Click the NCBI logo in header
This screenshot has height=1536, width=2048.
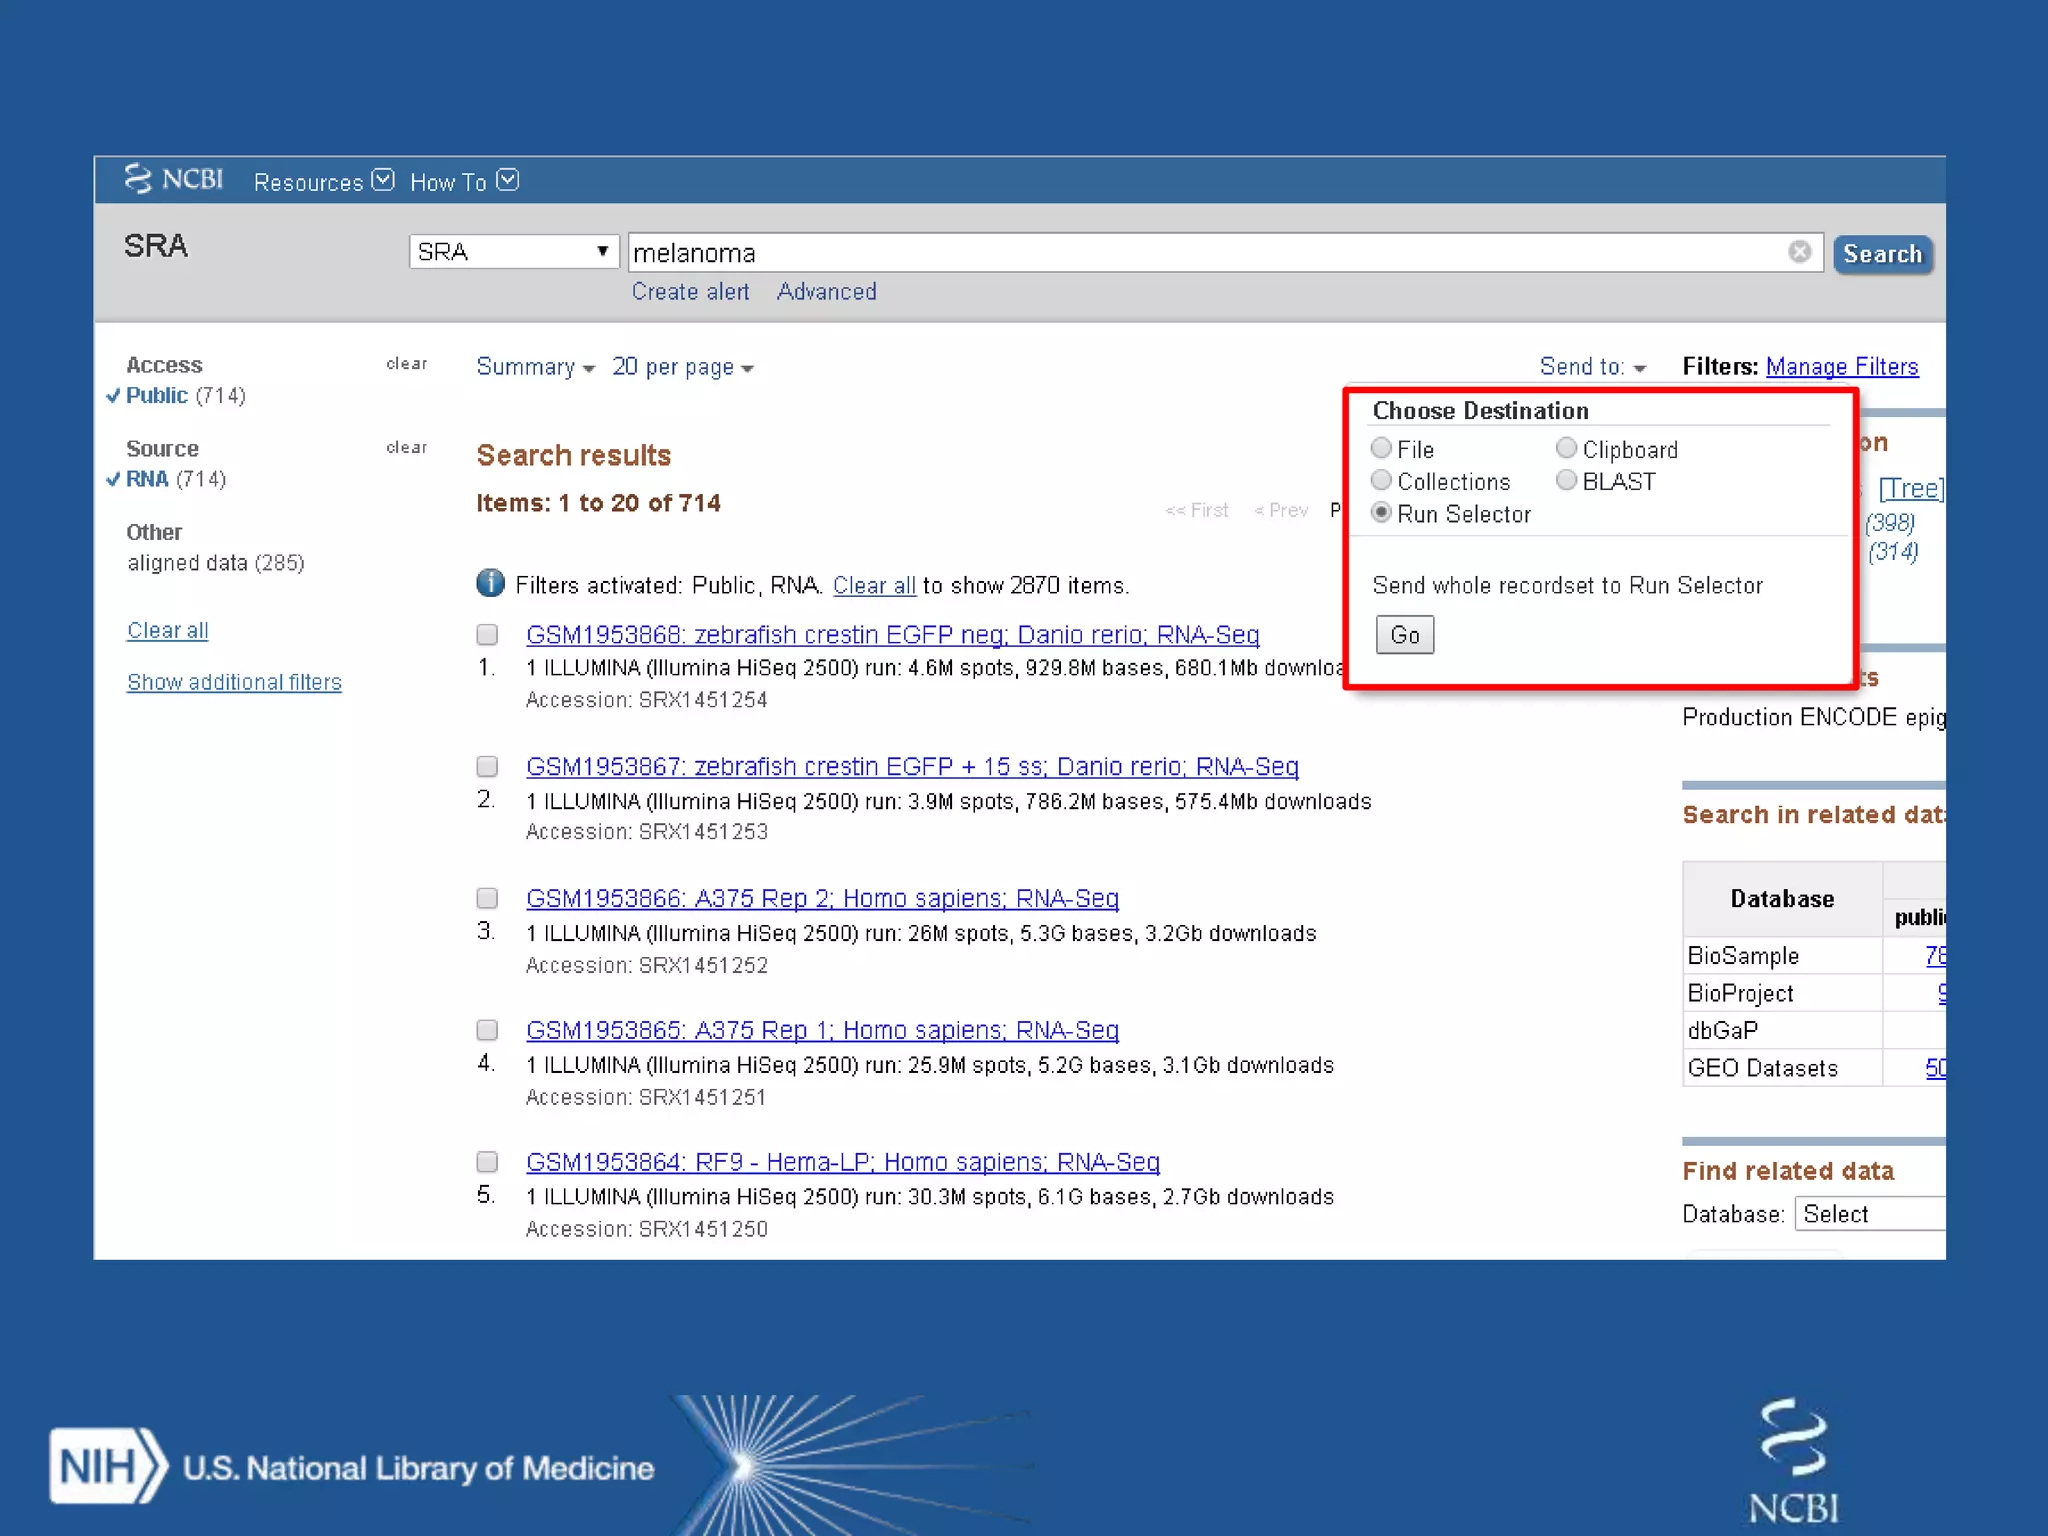pyautogui.click(x=173, y=180)
